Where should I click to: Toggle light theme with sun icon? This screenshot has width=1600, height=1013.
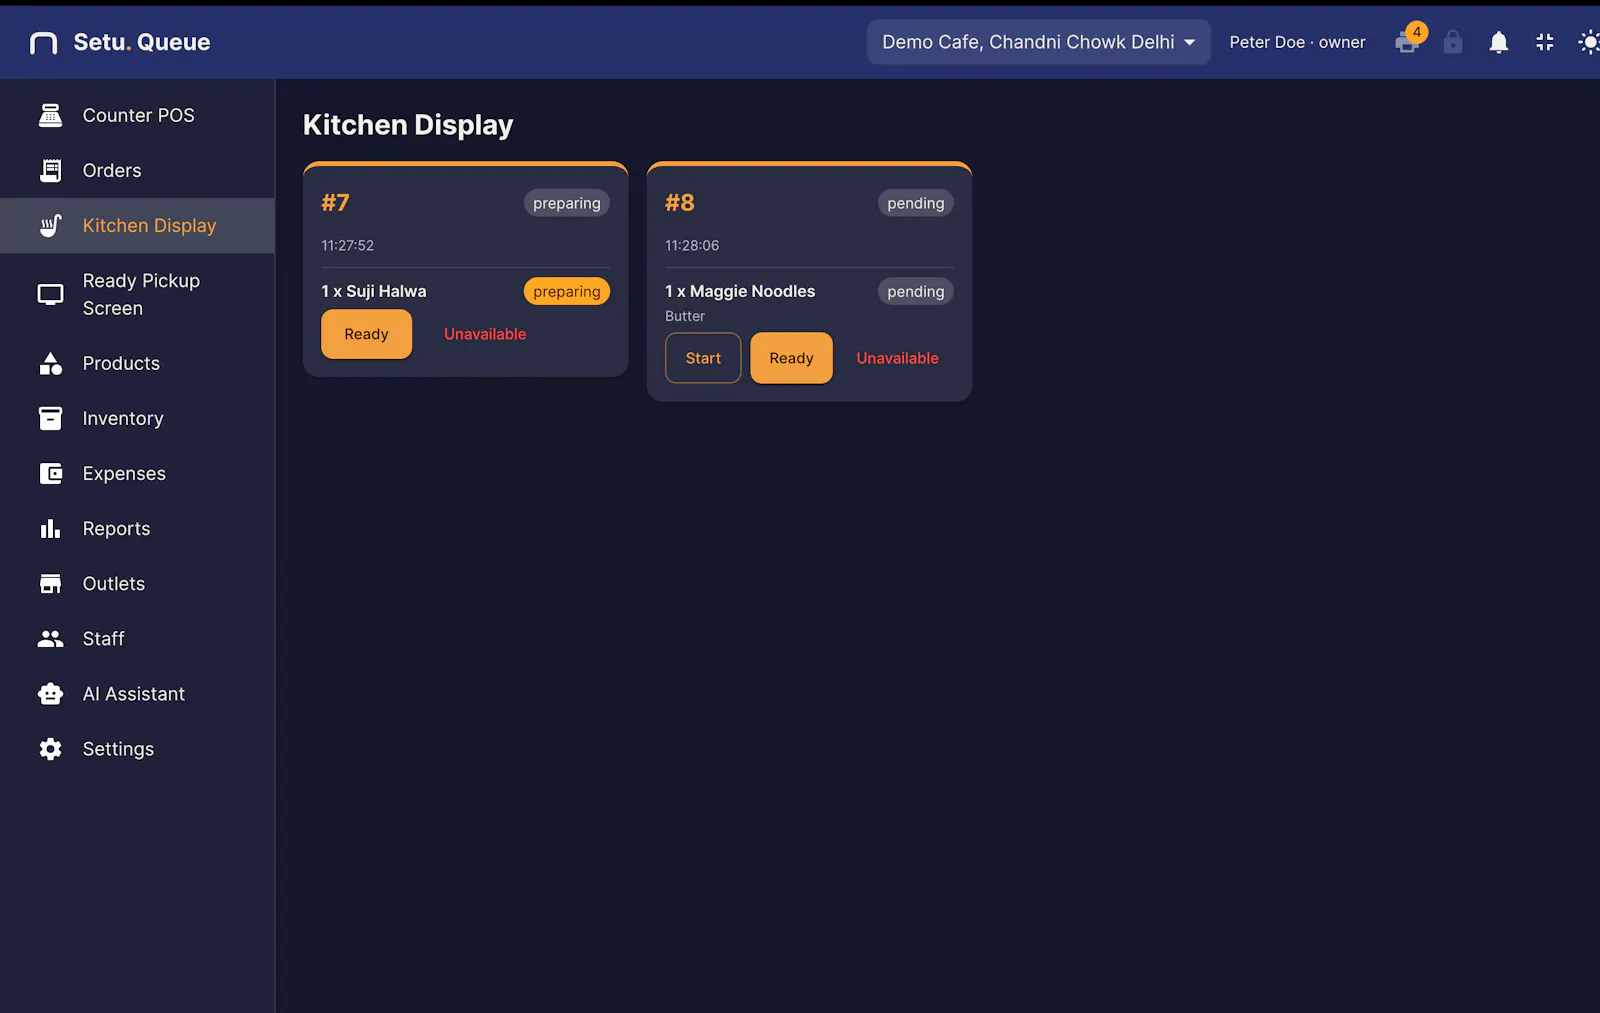click(1589, 42)
